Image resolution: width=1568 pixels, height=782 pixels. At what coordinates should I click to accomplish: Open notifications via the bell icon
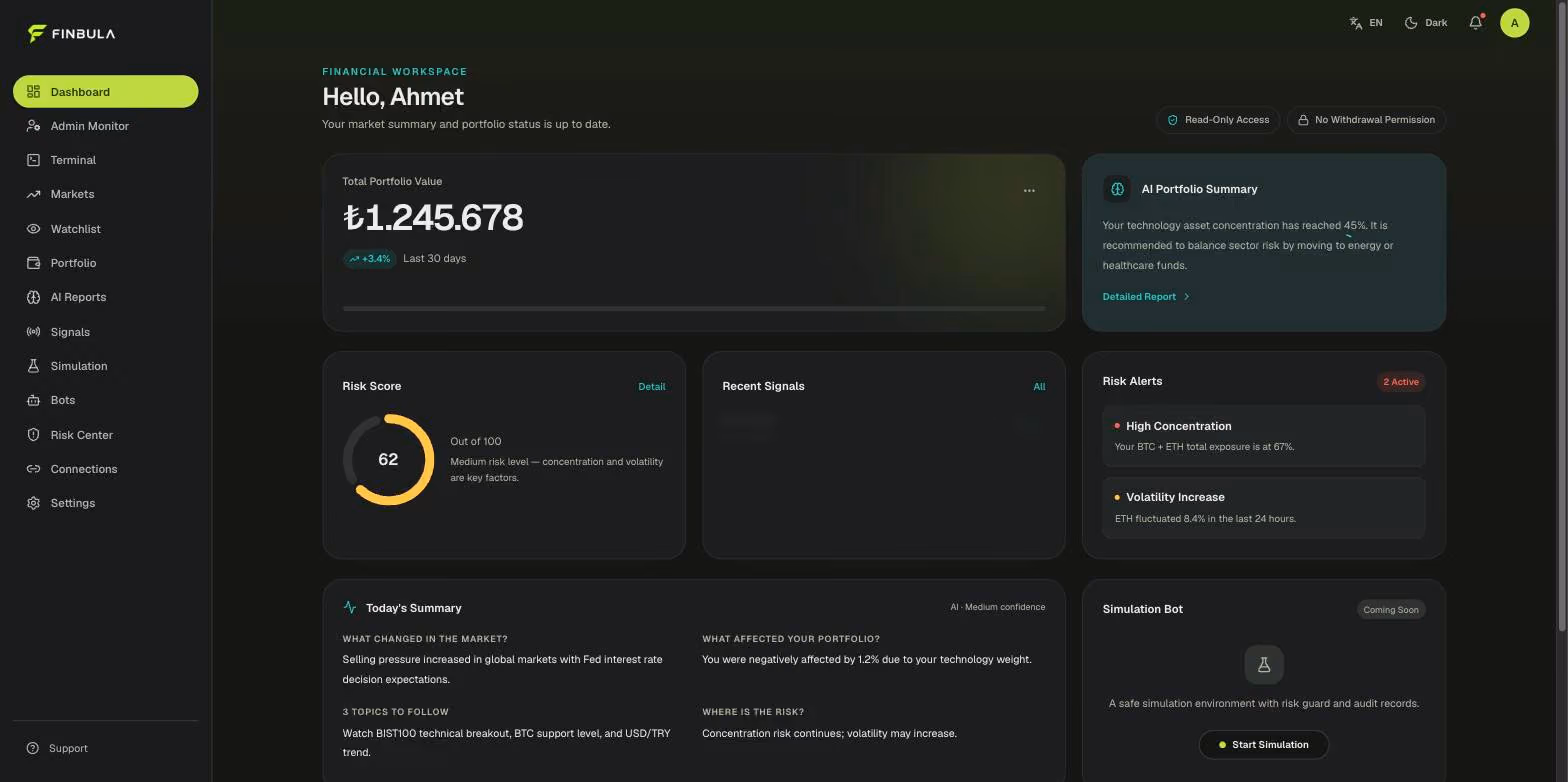1476,22
